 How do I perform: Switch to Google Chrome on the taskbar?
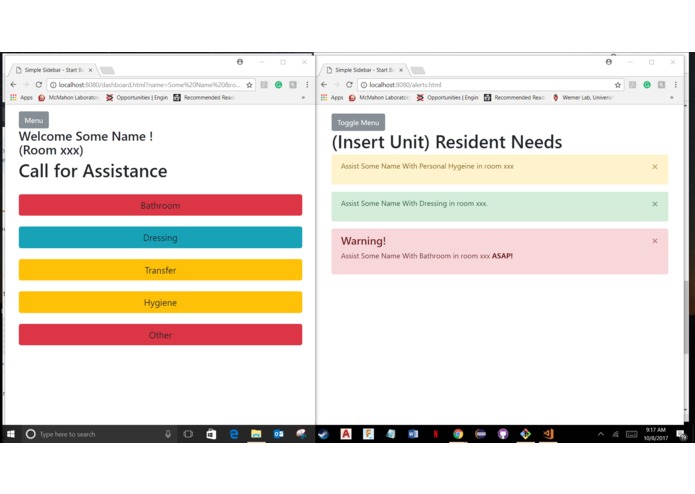(x=458, y=434)
